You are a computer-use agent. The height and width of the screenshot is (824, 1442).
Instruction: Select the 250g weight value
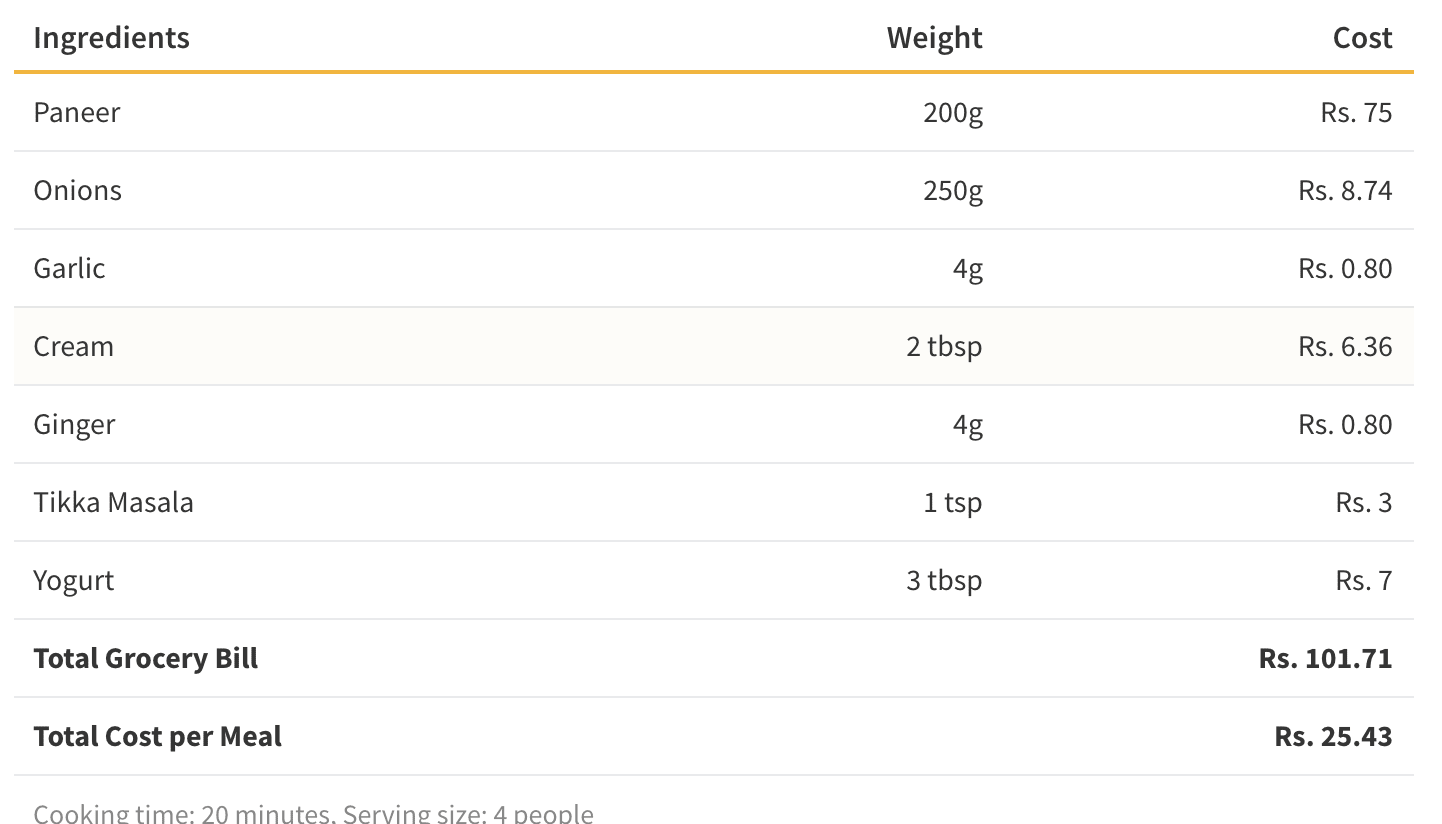(x=953, y=191)
